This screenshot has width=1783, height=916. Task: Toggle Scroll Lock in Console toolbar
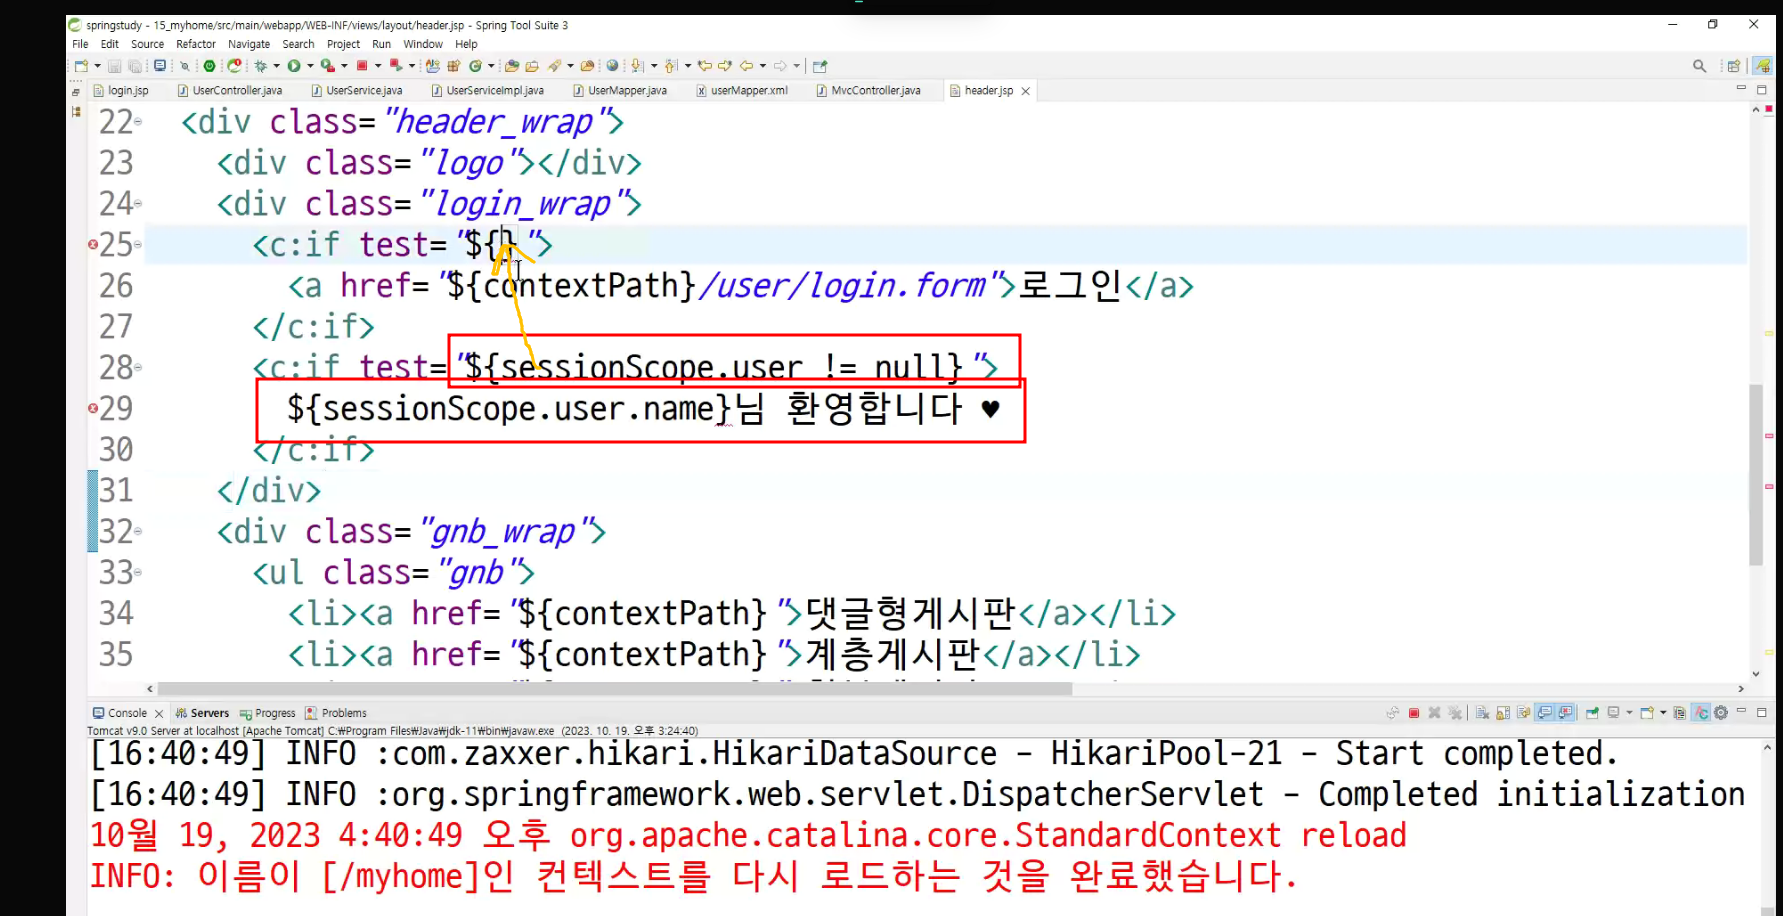click(1503, 713)
